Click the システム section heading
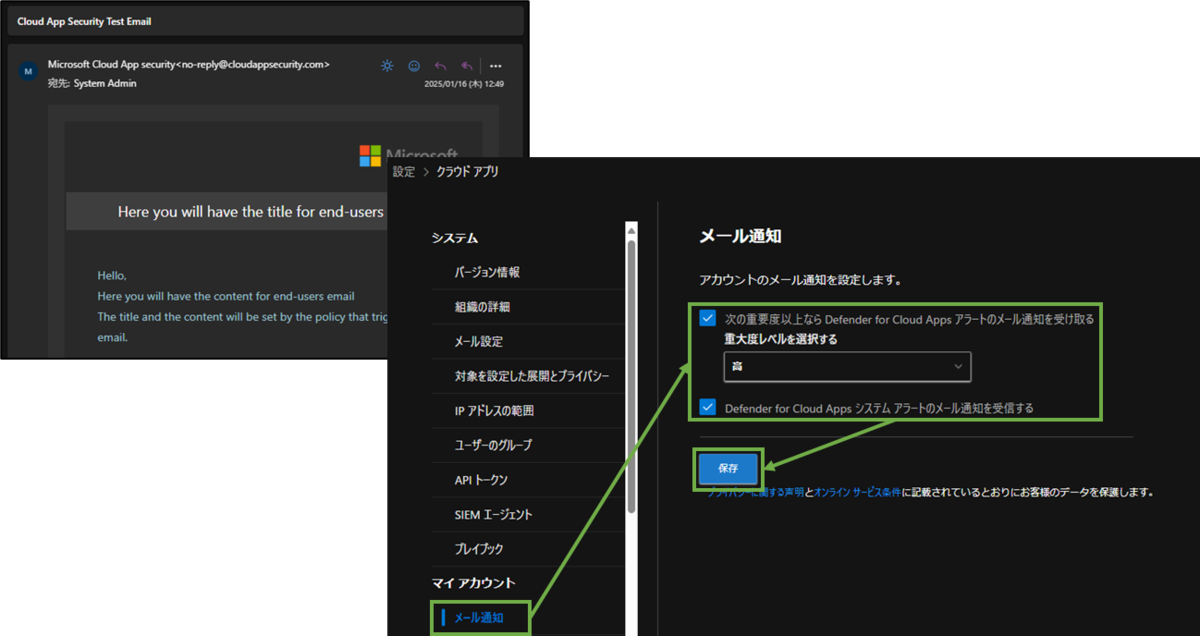This screenshot has width=1200, height=636. click(455, 238)
